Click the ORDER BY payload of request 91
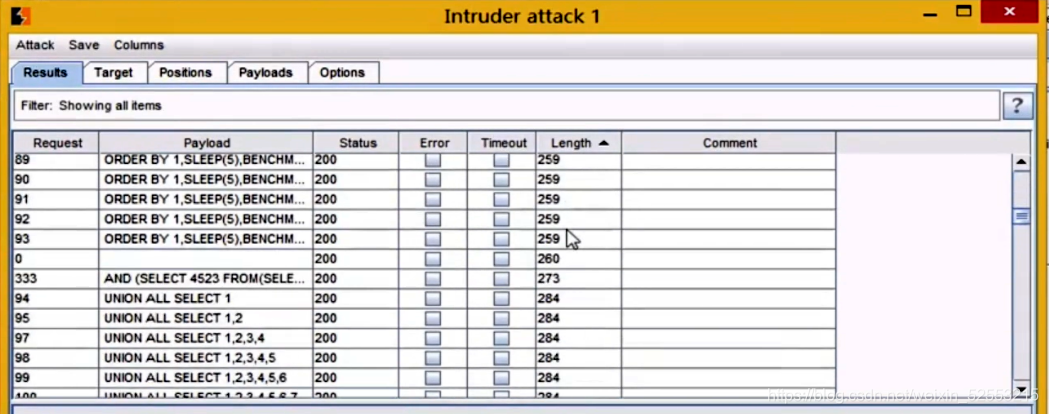This screenshot has height=414, width=1049. click(x=206, y=199)
